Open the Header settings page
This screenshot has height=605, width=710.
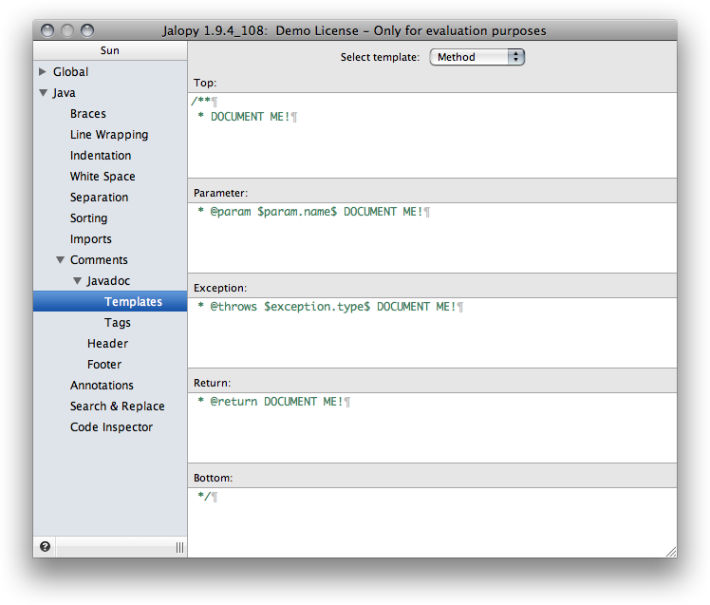(x=108, y=343)
